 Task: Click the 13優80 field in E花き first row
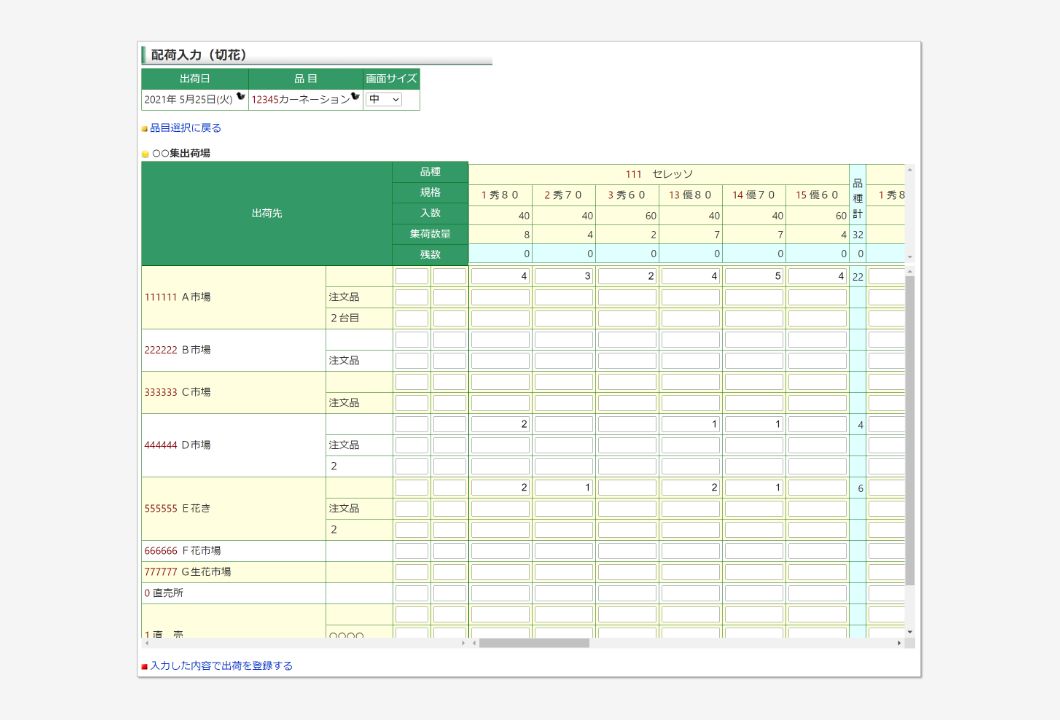pyautogui.click(x=690, y=487)
